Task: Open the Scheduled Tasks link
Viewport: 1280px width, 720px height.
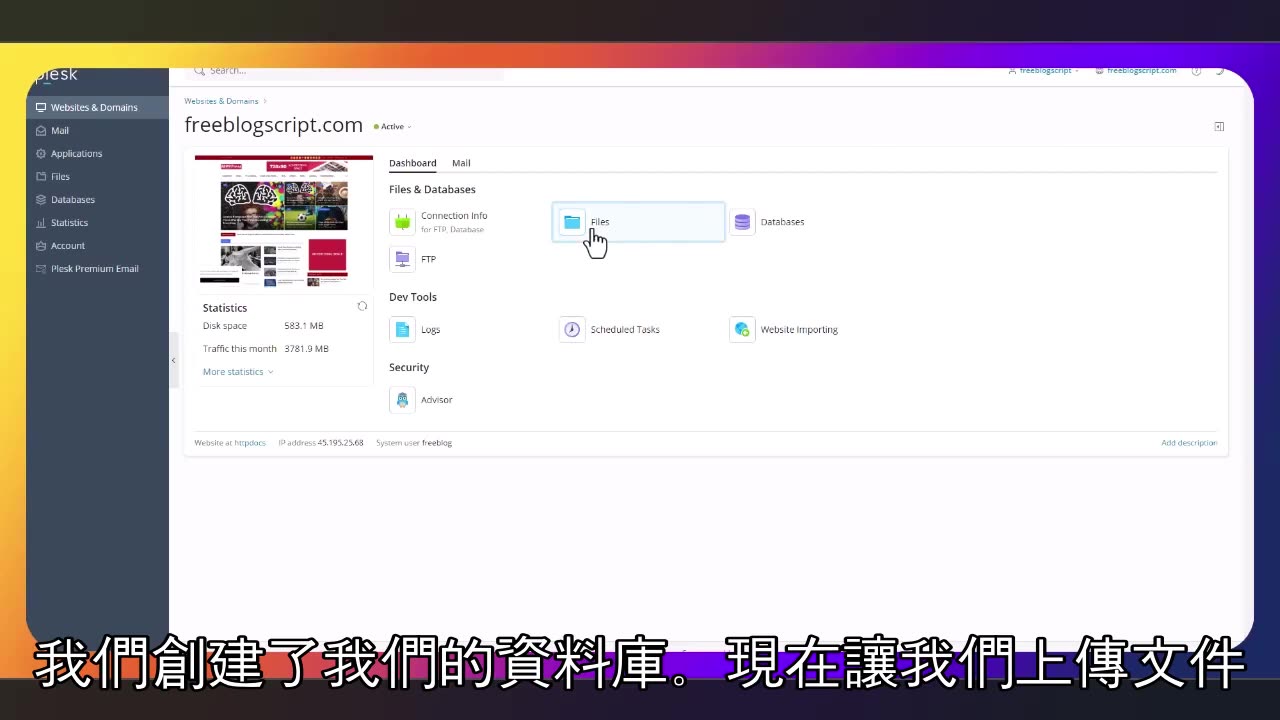Action: (x=625, y=329)
